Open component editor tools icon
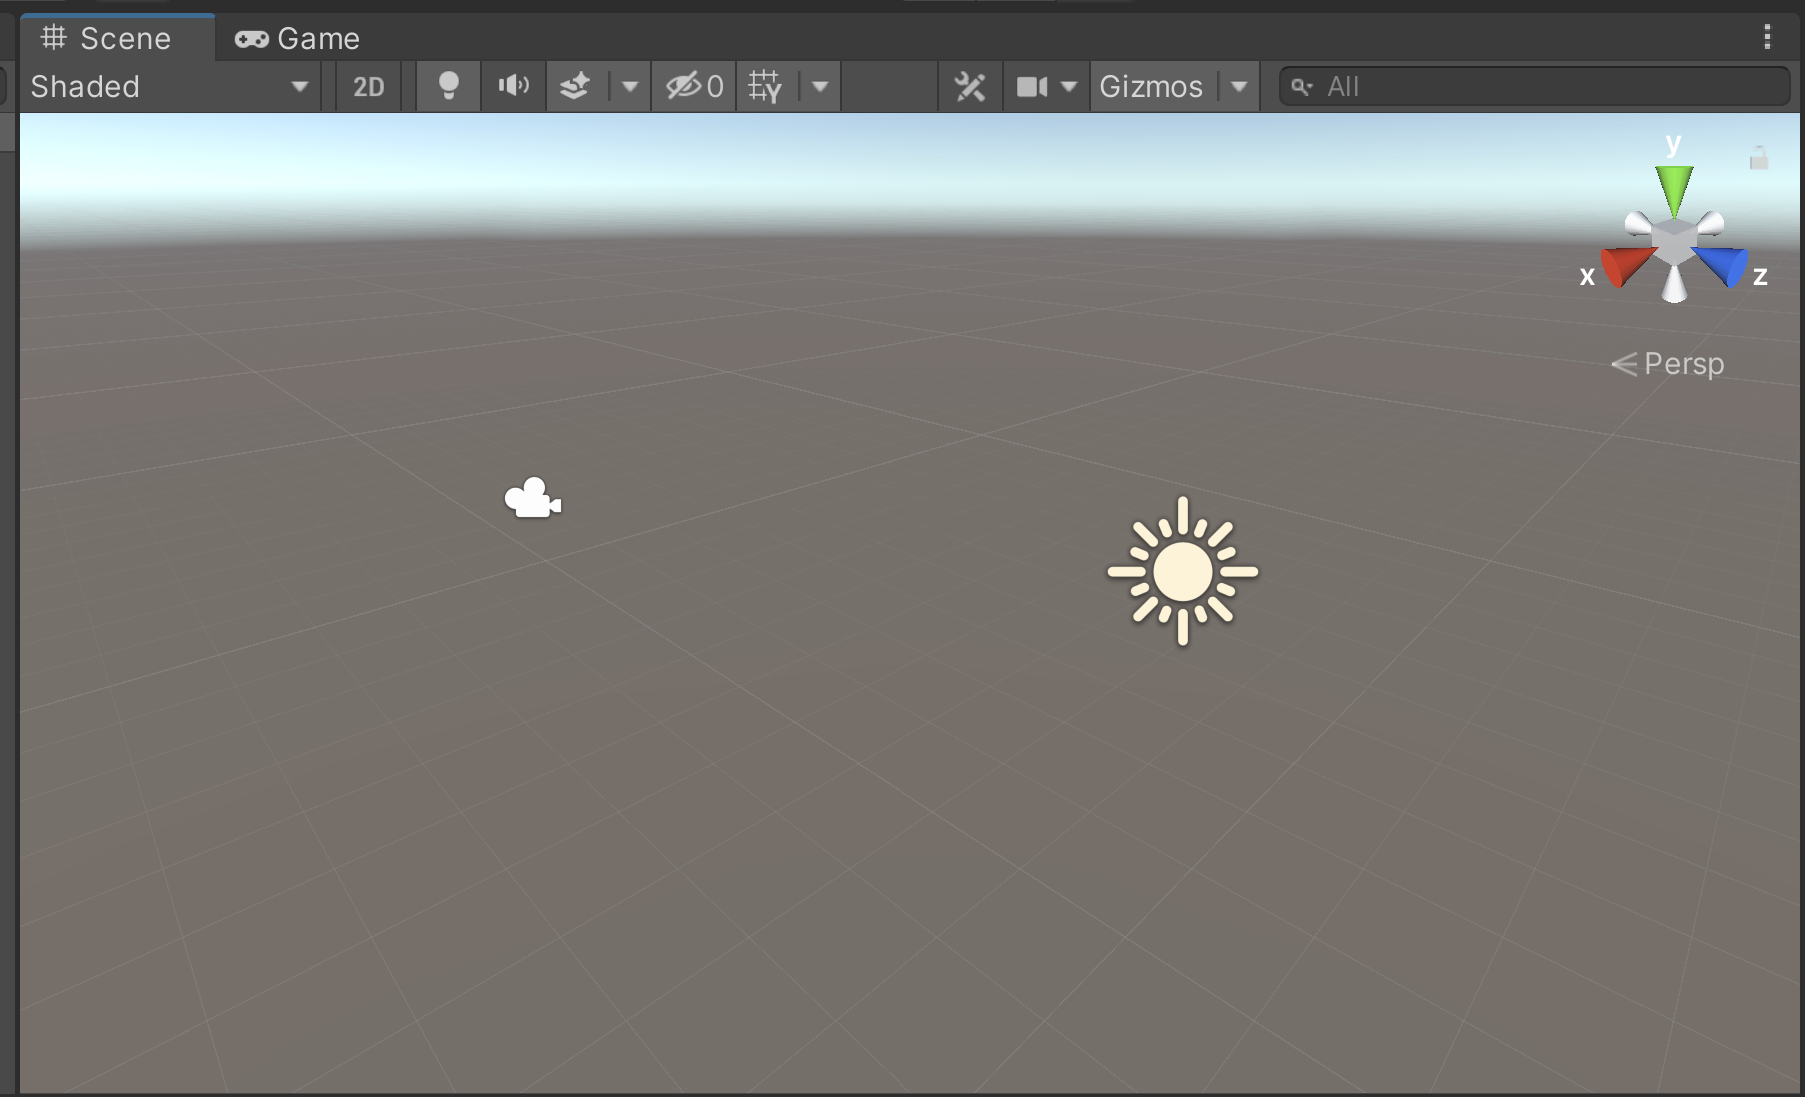This screenshot has height=1097, width=1805. click(970, 87)
